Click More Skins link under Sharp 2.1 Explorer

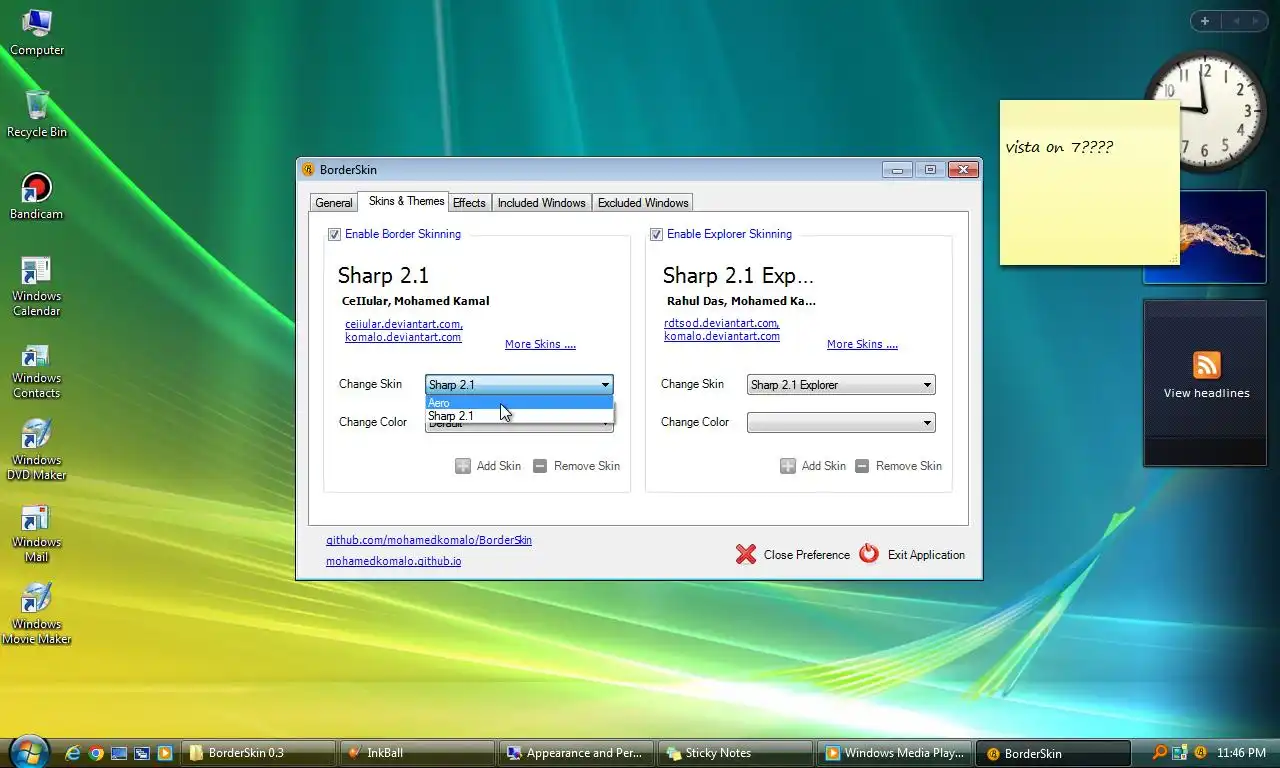click(x=862, y=344)
